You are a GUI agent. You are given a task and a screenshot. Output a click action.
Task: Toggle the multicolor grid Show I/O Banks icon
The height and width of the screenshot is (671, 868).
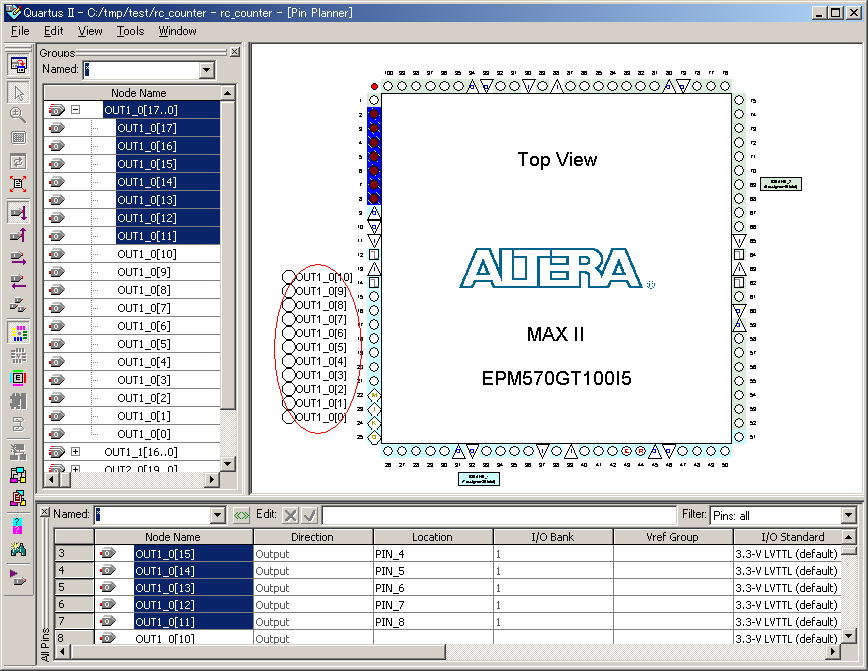(18, 333)
